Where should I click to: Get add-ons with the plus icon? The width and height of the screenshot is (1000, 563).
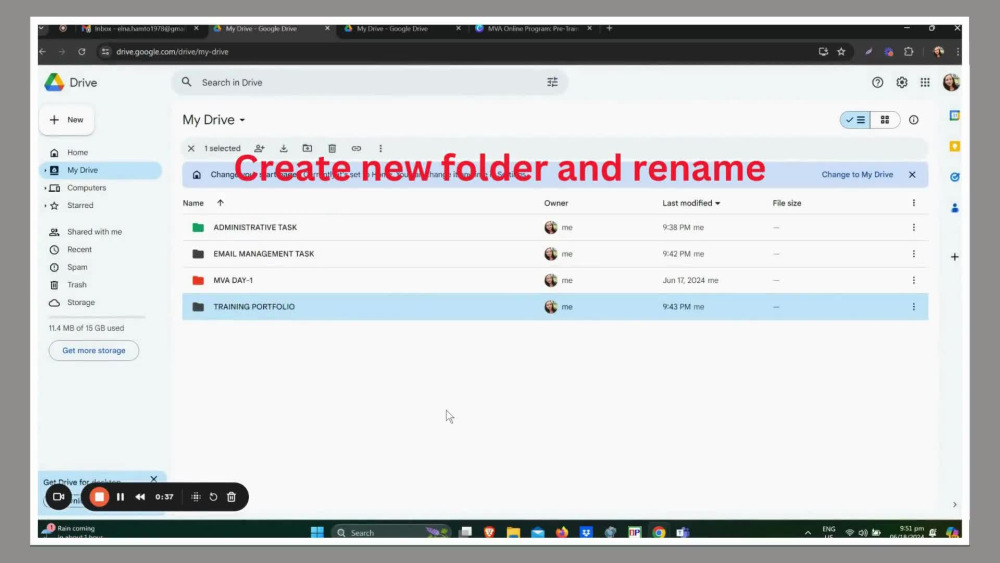(x=955, y=257)
